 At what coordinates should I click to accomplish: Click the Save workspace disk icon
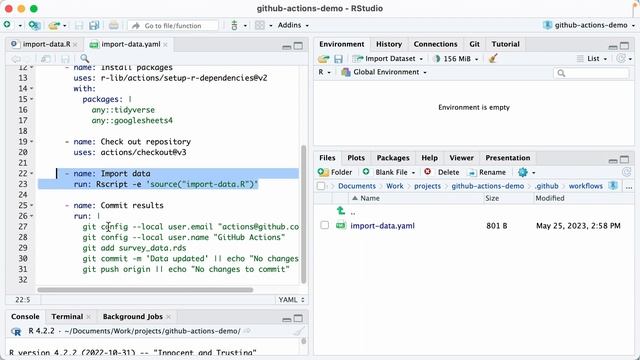(x=338, y=59)
